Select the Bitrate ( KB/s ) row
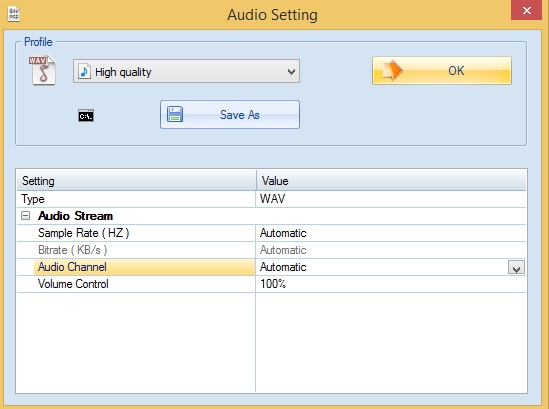 (271, 250)
